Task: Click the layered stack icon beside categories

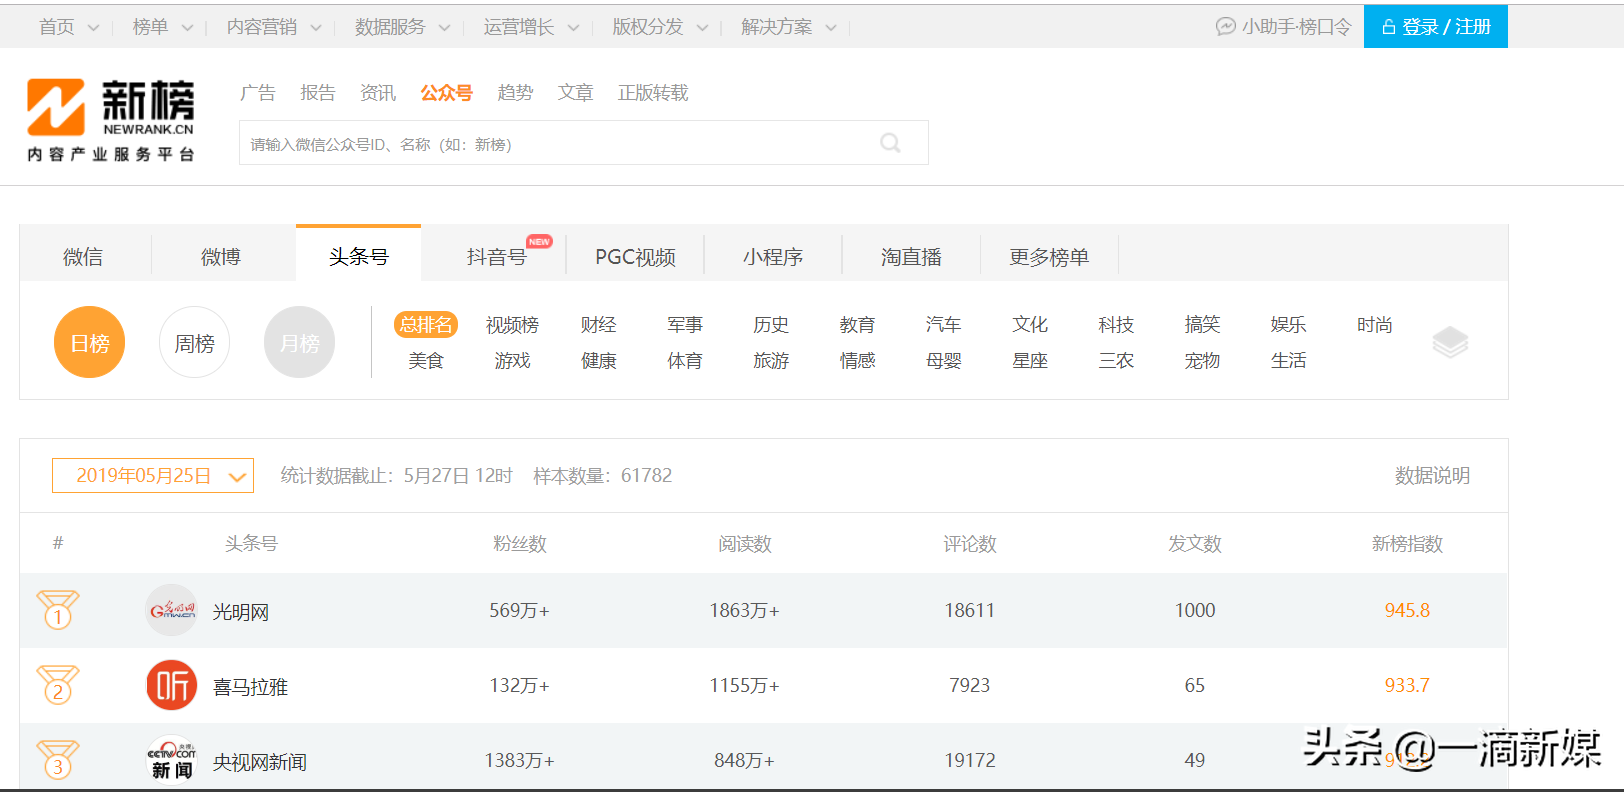Action: tap(1450, 343)
